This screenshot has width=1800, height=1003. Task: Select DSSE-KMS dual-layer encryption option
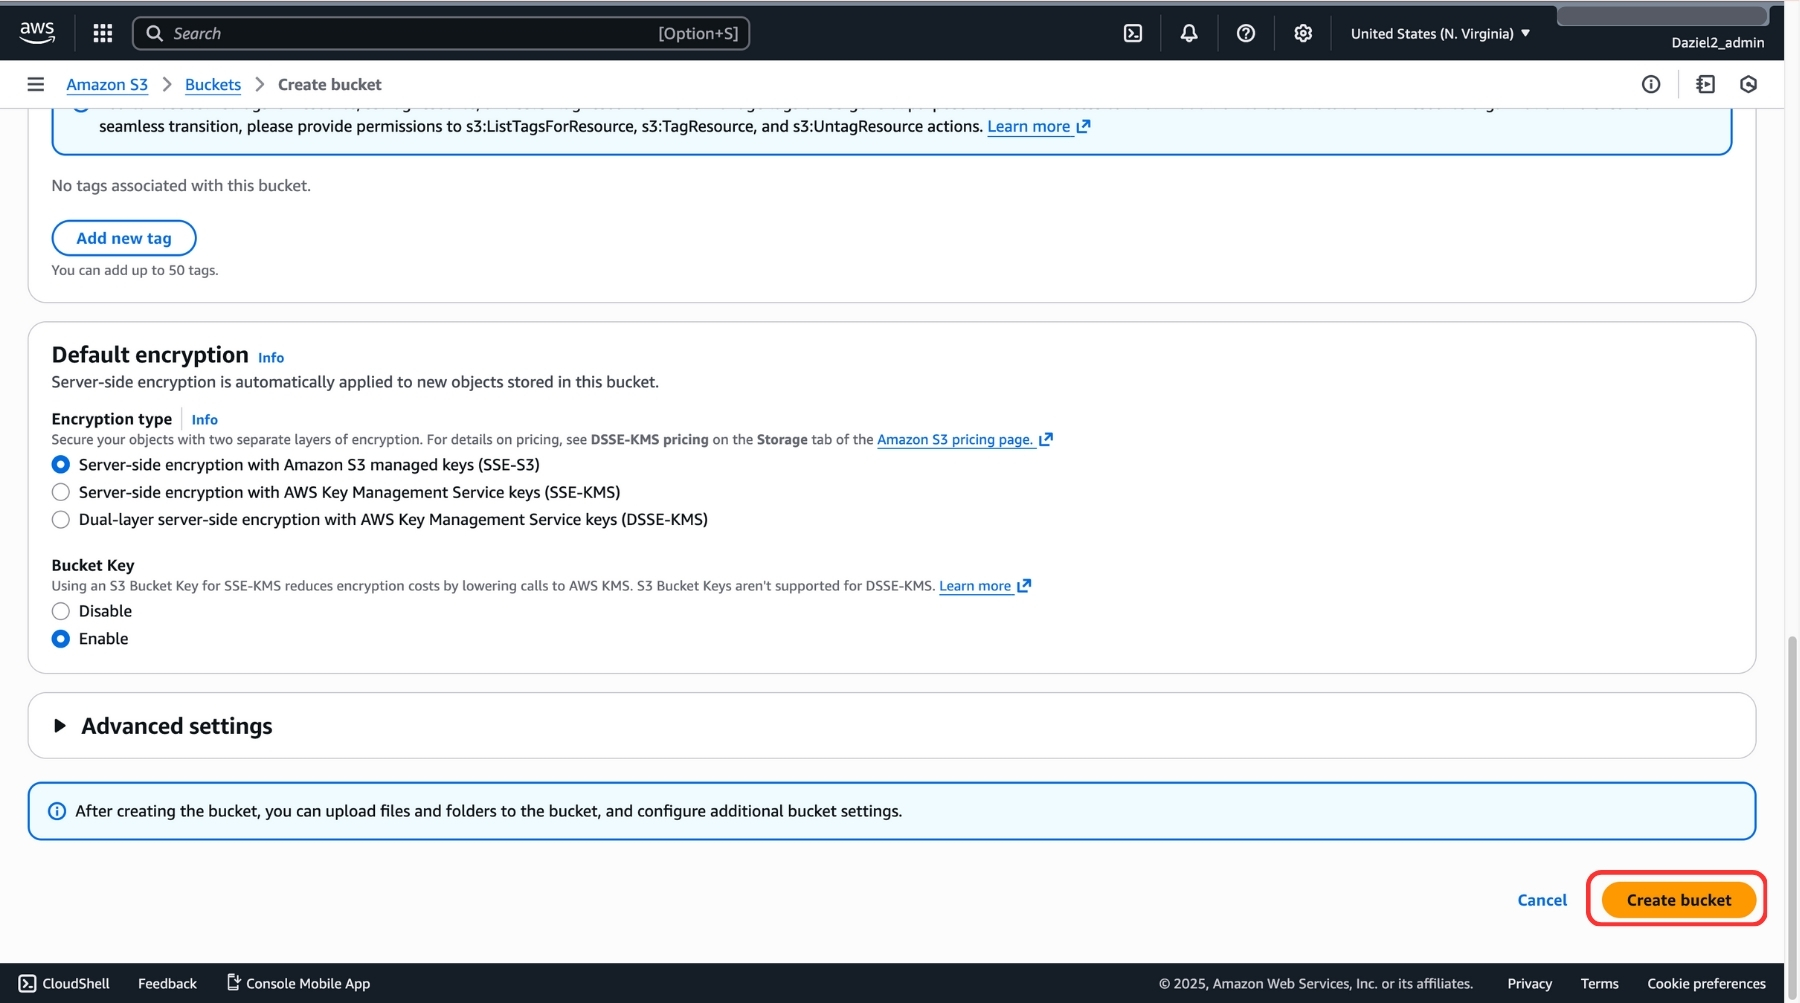point(61,519)
